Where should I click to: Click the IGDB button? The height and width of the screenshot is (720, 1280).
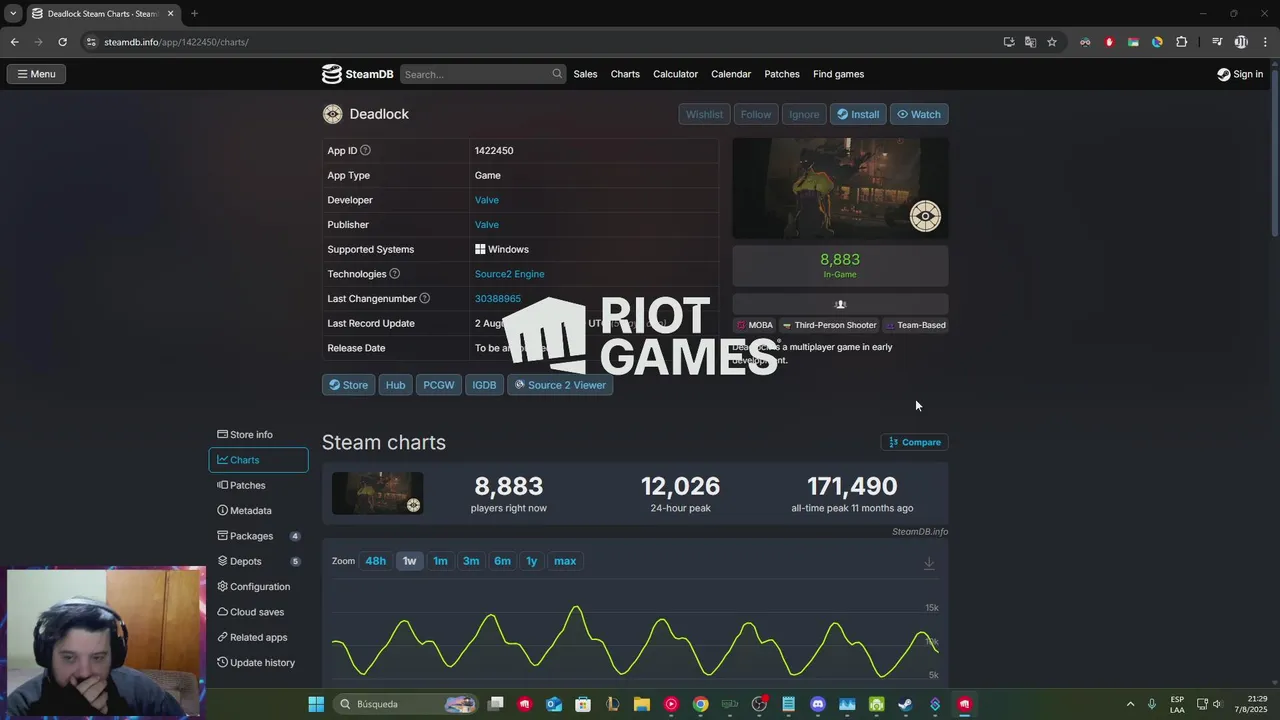tap(484, 385)
